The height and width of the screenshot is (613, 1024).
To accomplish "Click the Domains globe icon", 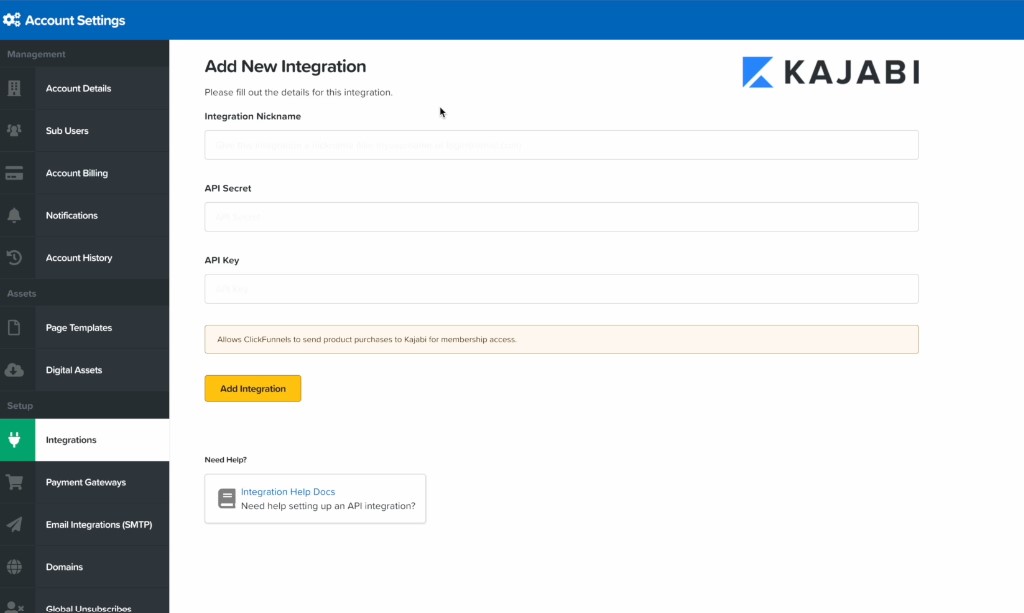I will 14,567.
